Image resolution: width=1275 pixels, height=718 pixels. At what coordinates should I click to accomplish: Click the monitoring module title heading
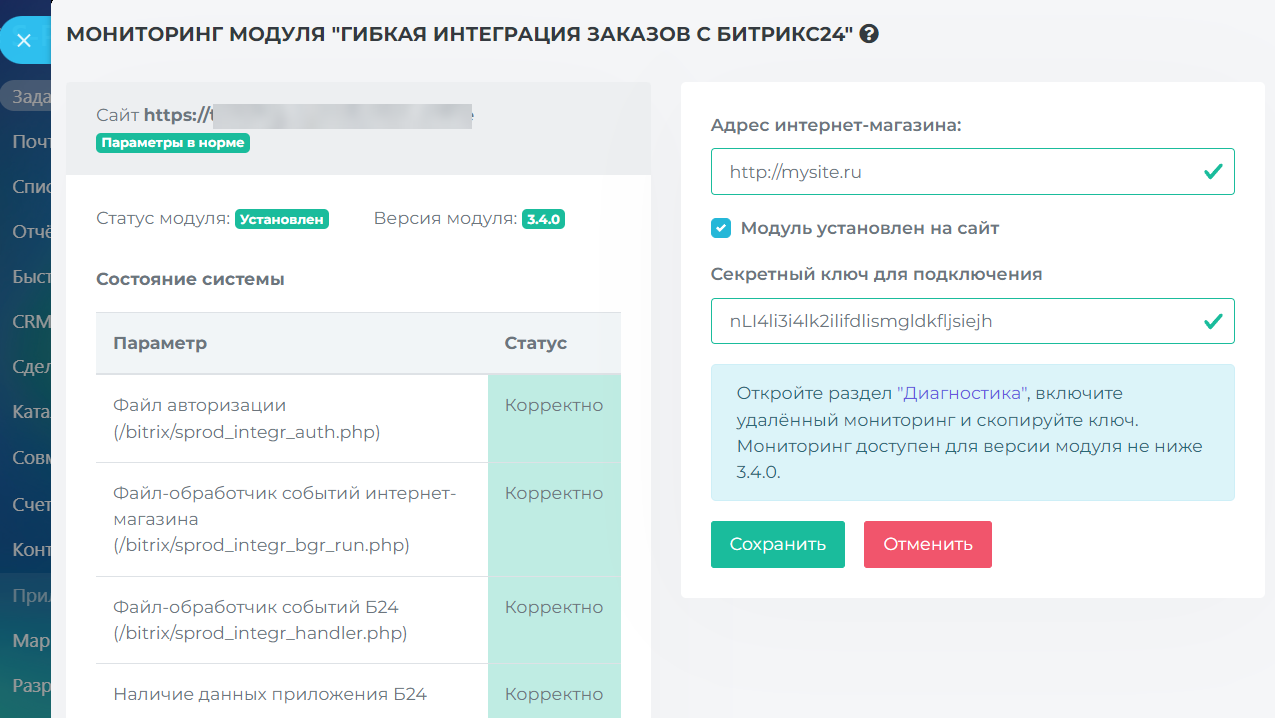pyautogui.click(x=459, y=34)
